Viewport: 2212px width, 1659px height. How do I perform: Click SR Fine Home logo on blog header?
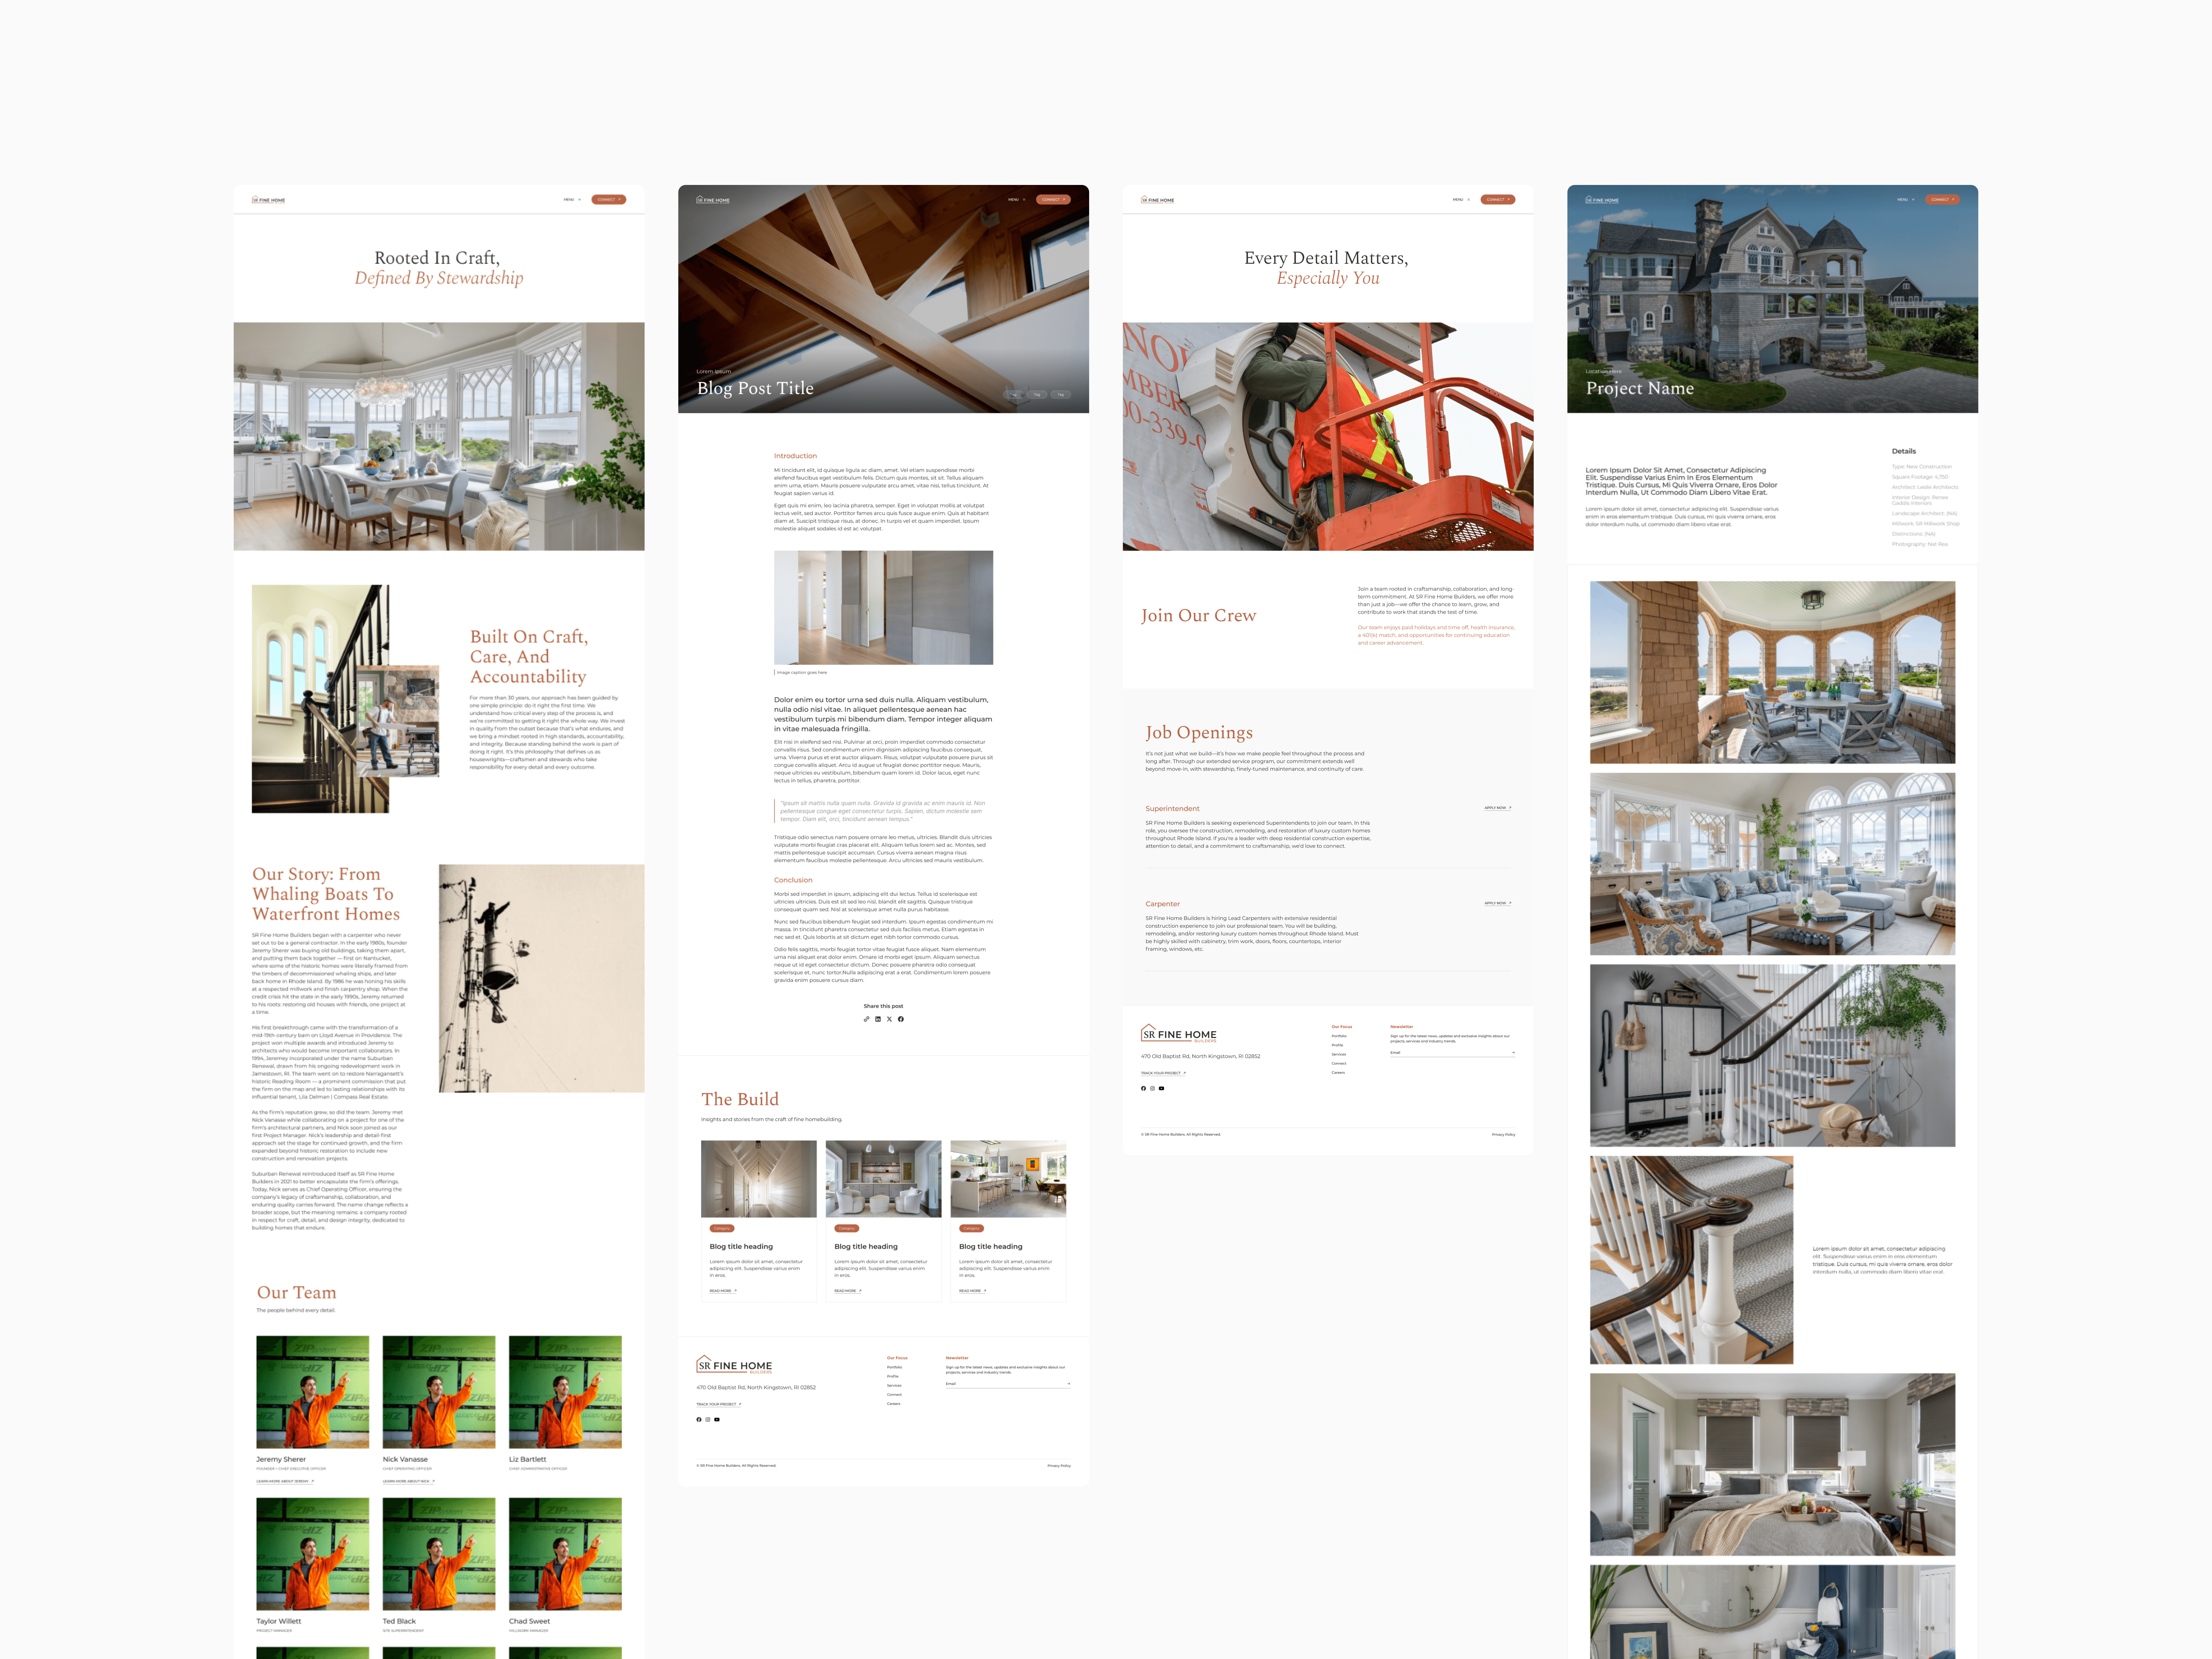click(713, 200)
